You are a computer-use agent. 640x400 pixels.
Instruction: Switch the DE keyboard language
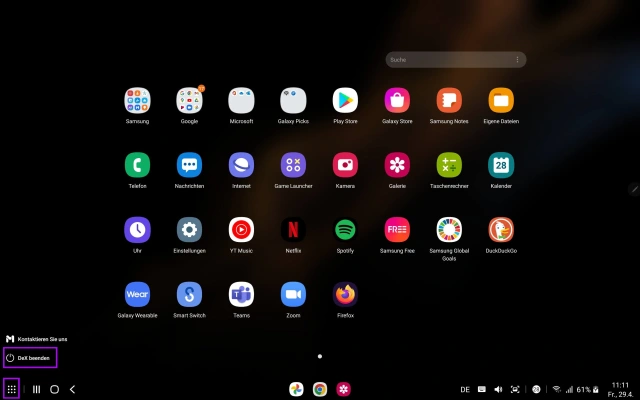click(465, 389)
